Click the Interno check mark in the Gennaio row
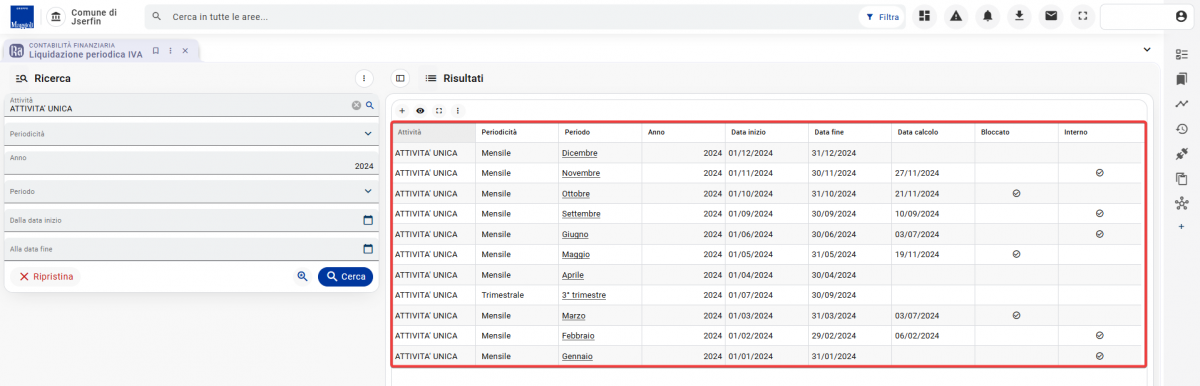Screen dimensions: 1200x386 pyautogui.click(x=1099, y=356)
